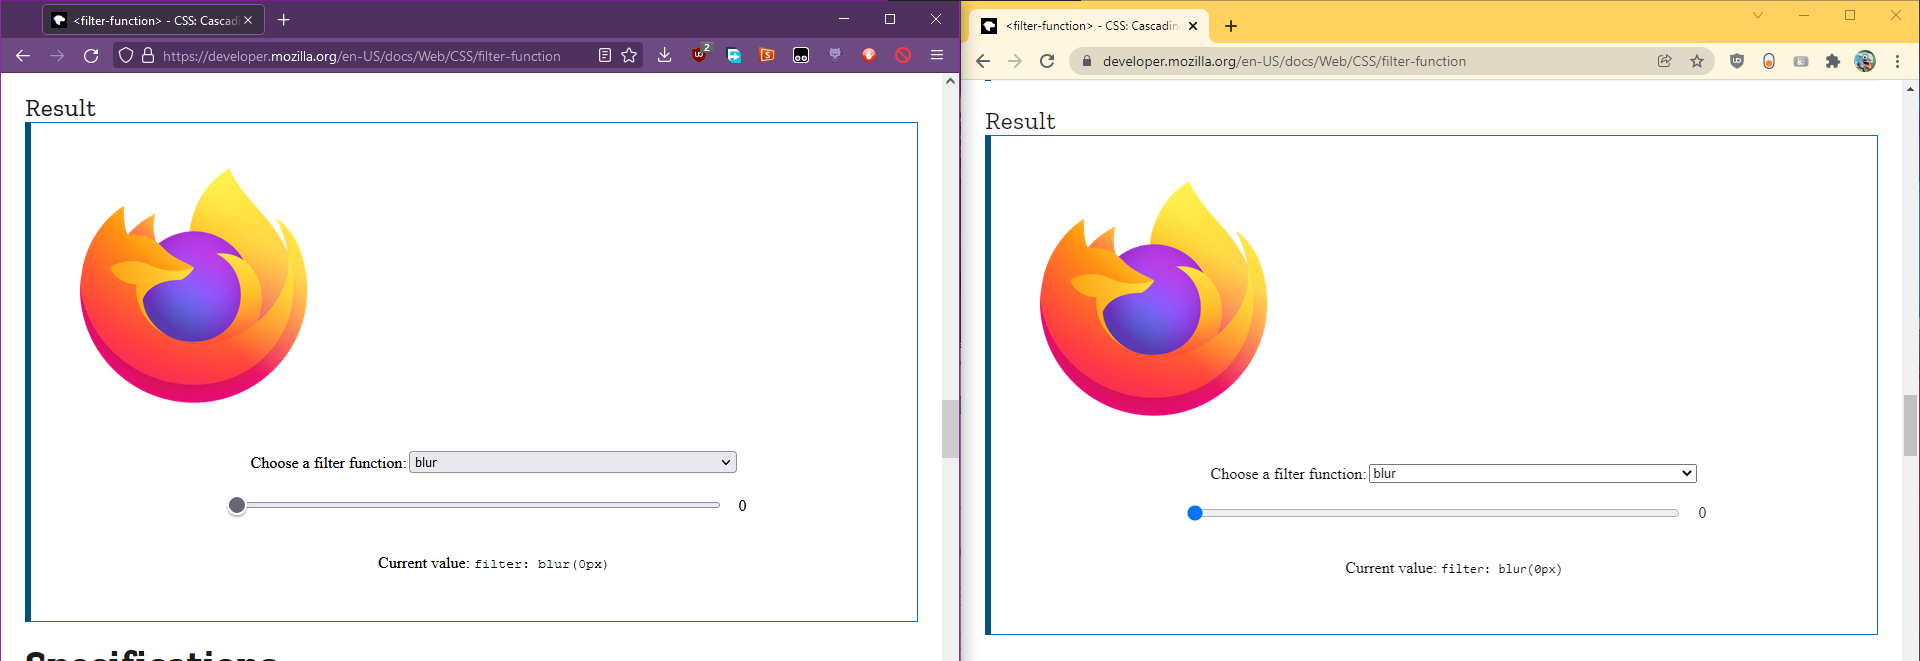Click the Firefox logo image in Chrome window
Viewport: 1920px width, 661px height.
click(1154, 299)
